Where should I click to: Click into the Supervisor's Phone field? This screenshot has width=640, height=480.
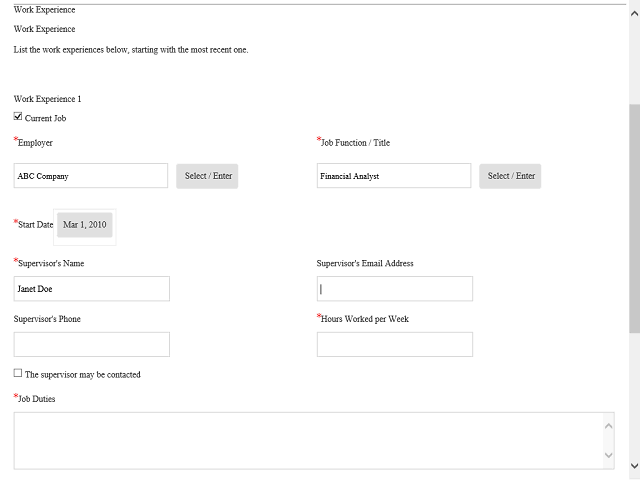(92, 344)
